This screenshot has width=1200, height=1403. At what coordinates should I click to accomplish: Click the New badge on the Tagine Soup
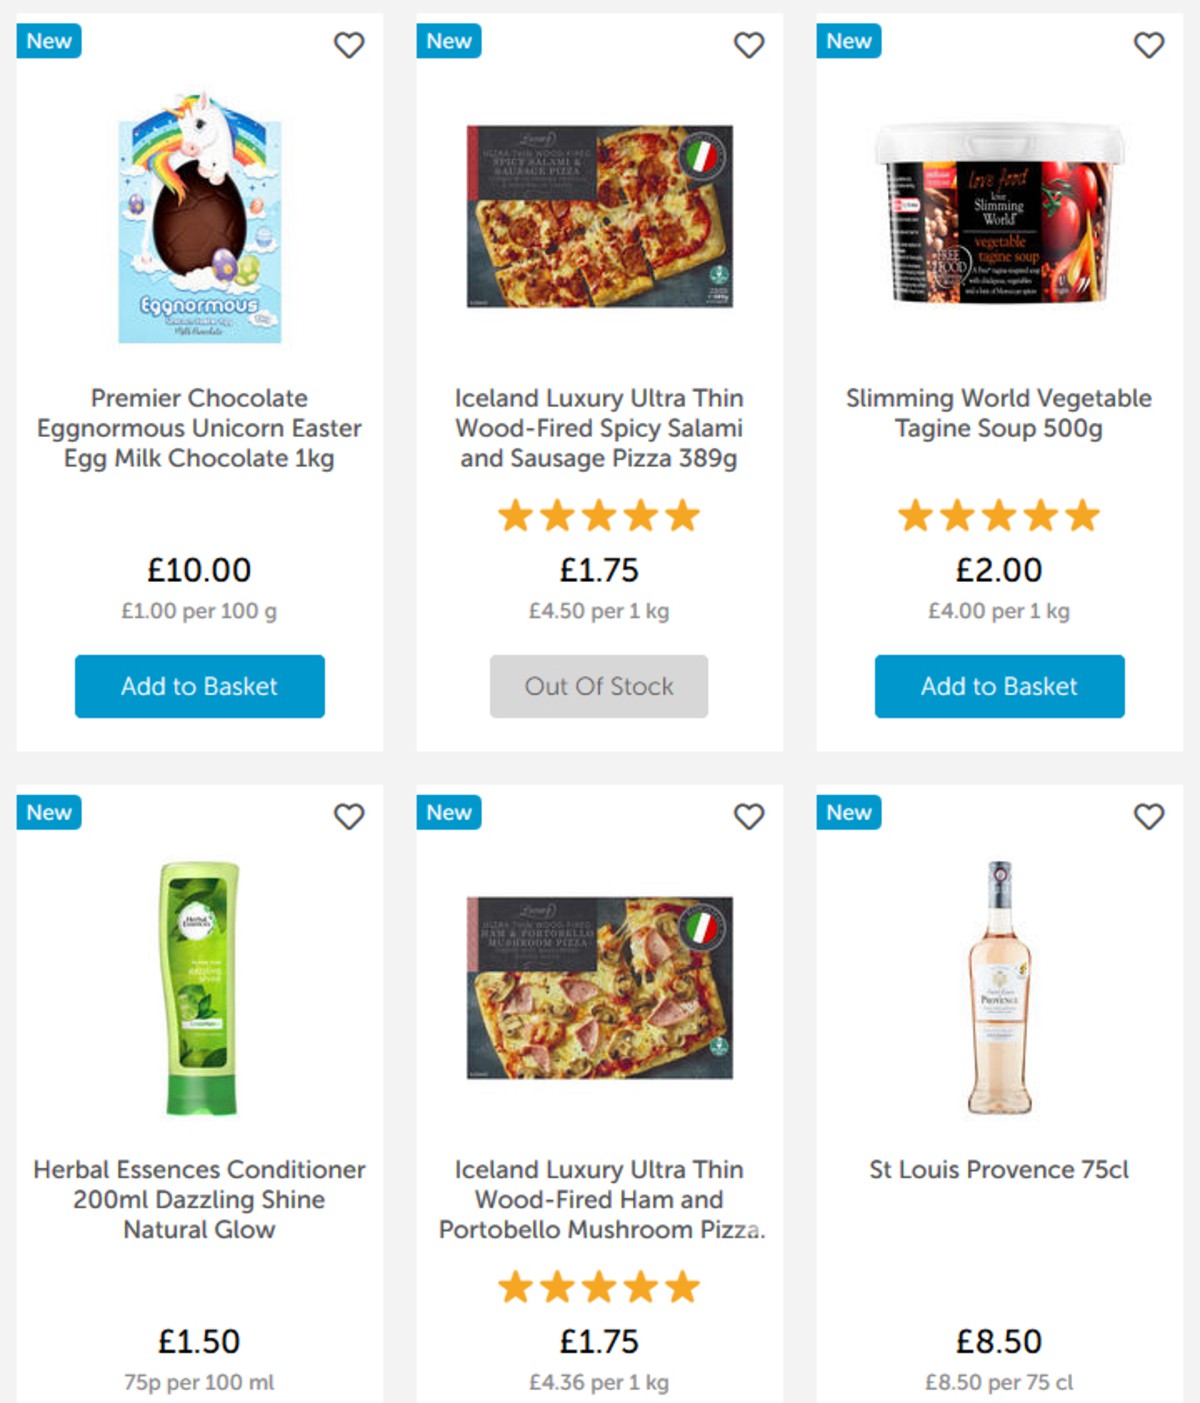[x=848, y=41]
